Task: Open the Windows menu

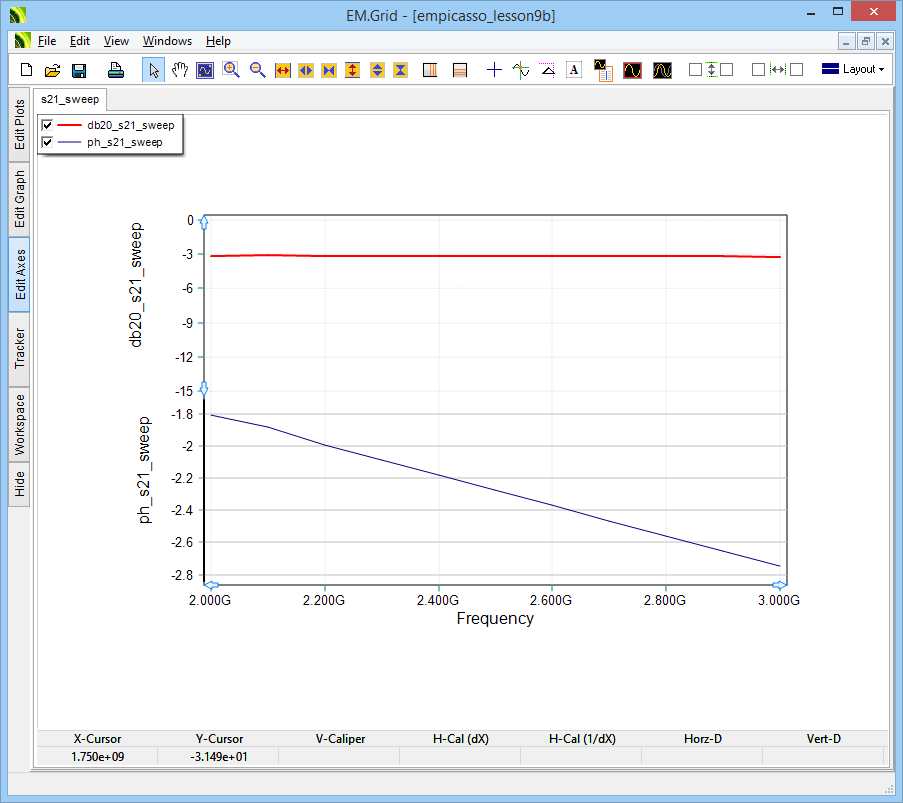Action: tap(167, 41)
